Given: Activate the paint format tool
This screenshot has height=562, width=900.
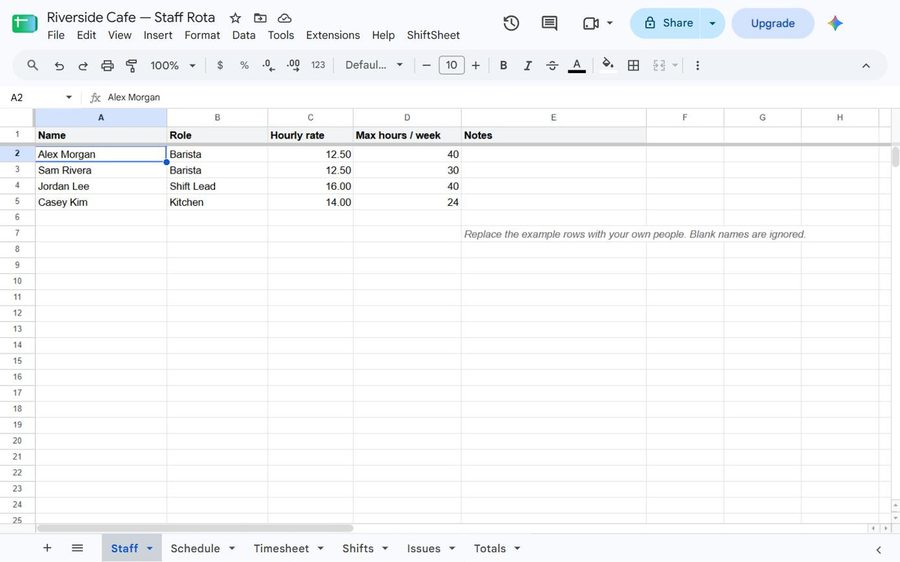Looking at the screenshot, I should pyautogui.click(x=131, y=65).
